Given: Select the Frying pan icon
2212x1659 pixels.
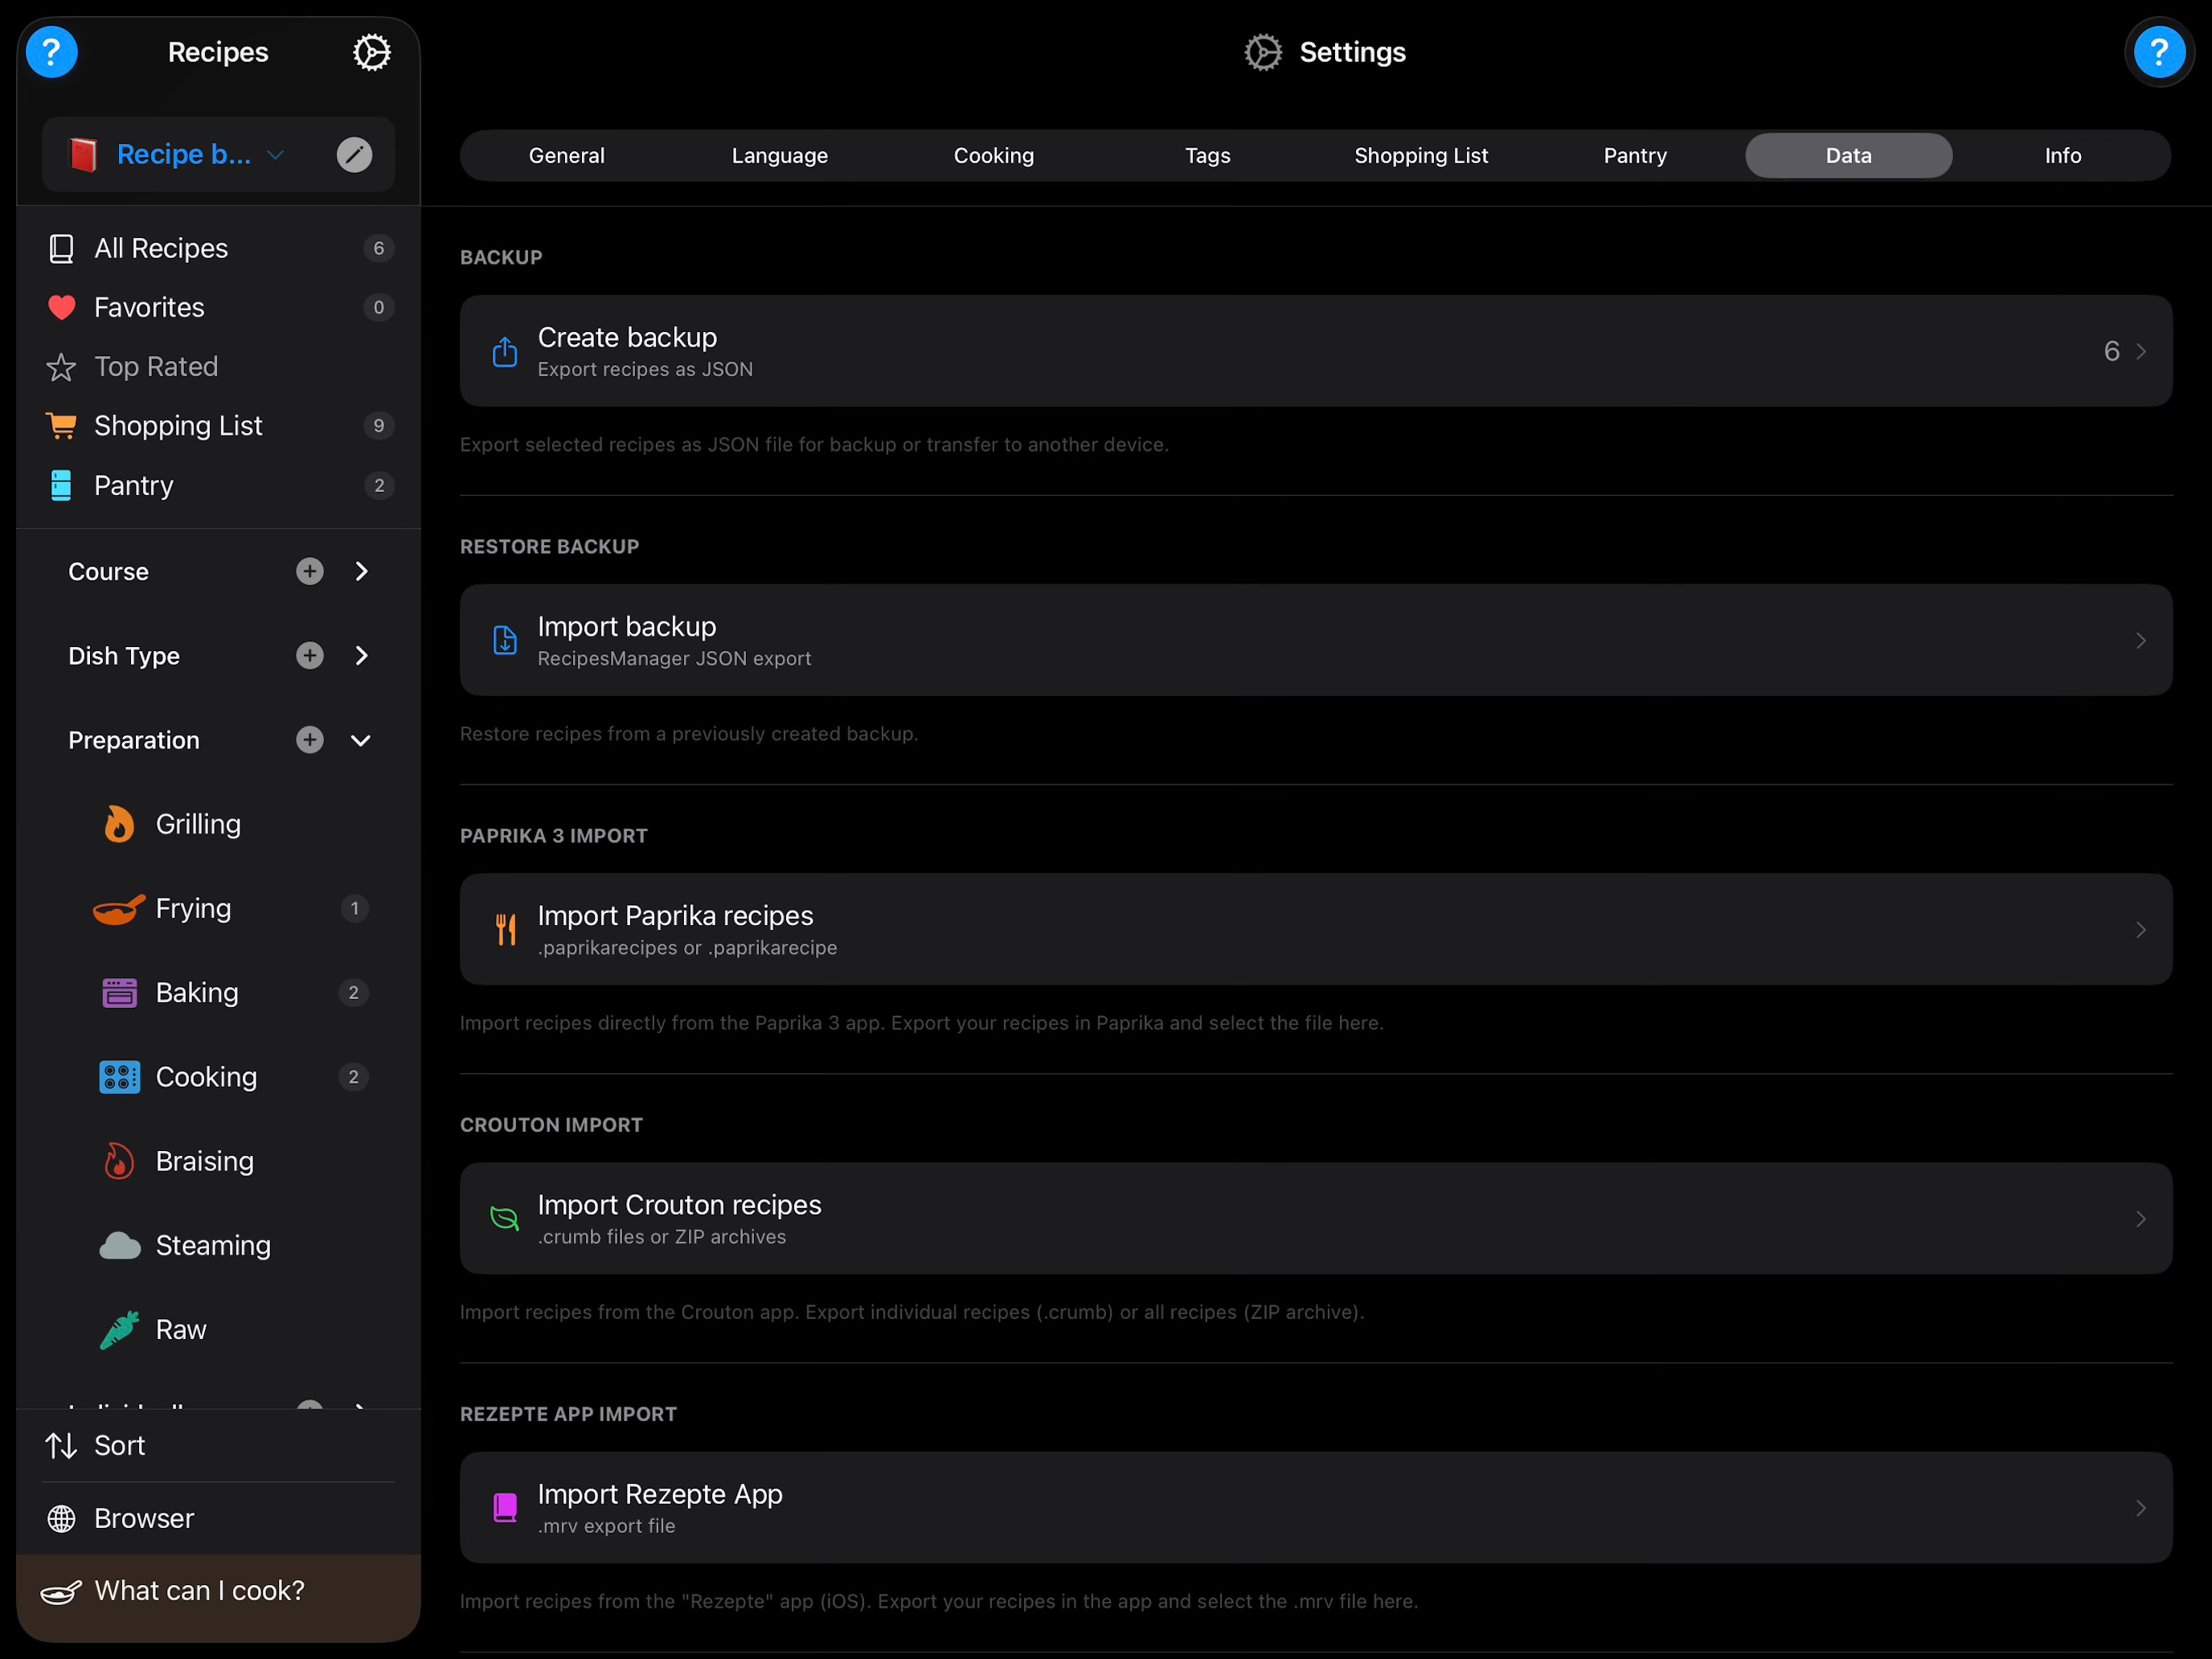Looking at the screenshot, I should [119, 909].
